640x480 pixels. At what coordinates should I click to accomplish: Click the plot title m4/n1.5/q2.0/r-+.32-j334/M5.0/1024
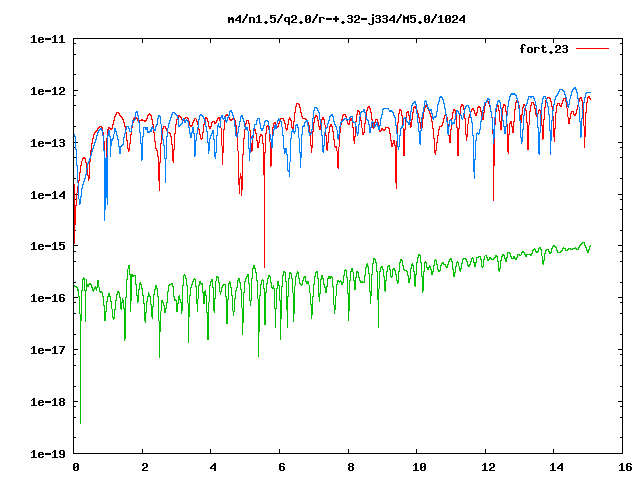pos(347,19)
